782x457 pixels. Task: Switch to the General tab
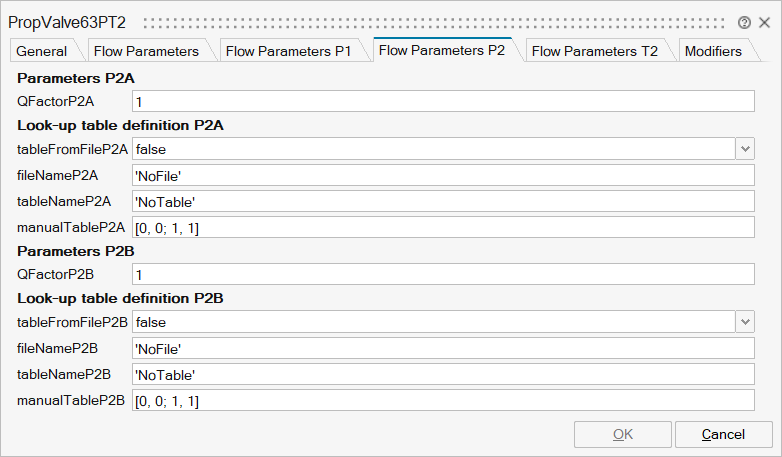click(x=42, y=51)
